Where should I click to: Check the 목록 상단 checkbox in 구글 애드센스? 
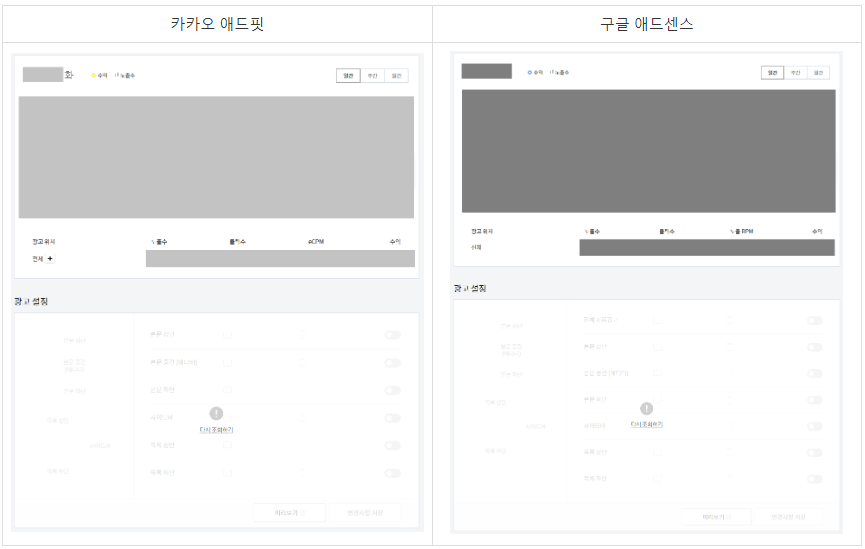click(657, 452)
